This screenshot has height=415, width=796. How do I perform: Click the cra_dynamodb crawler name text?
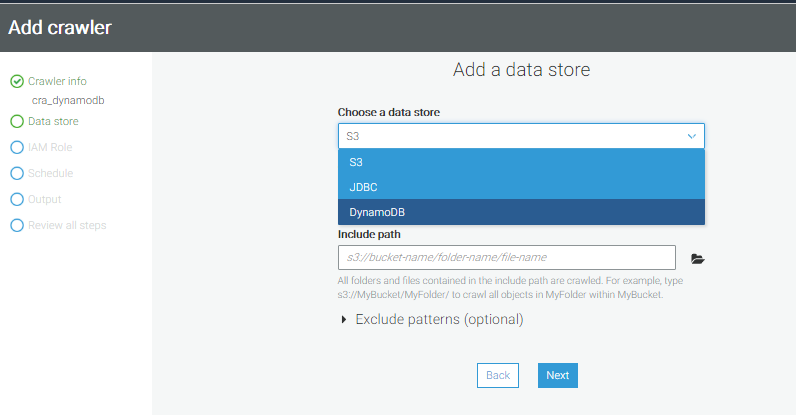pos(68,101)
